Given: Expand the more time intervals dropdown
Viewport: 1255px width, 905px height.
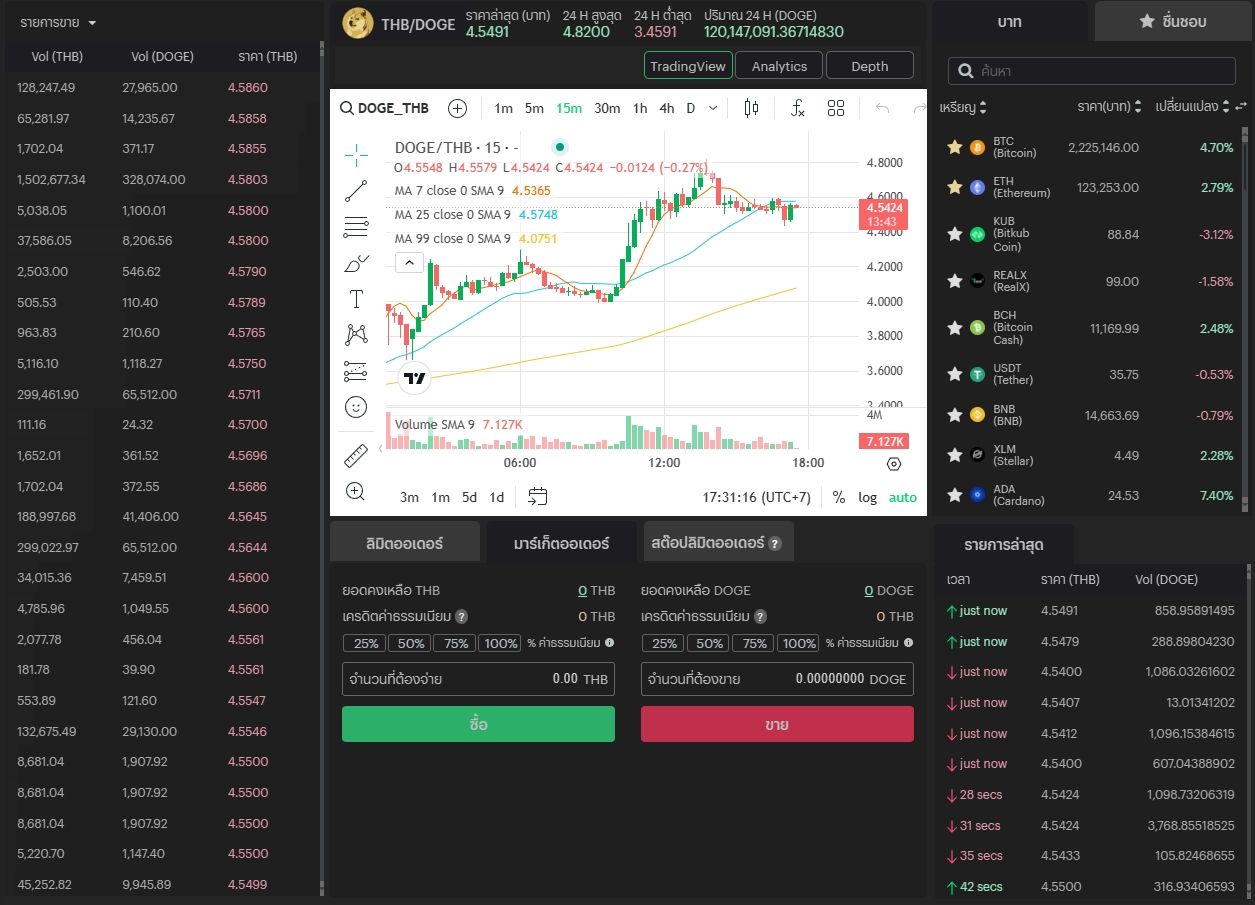Looking at the screenshot, I should coord(713,108).
